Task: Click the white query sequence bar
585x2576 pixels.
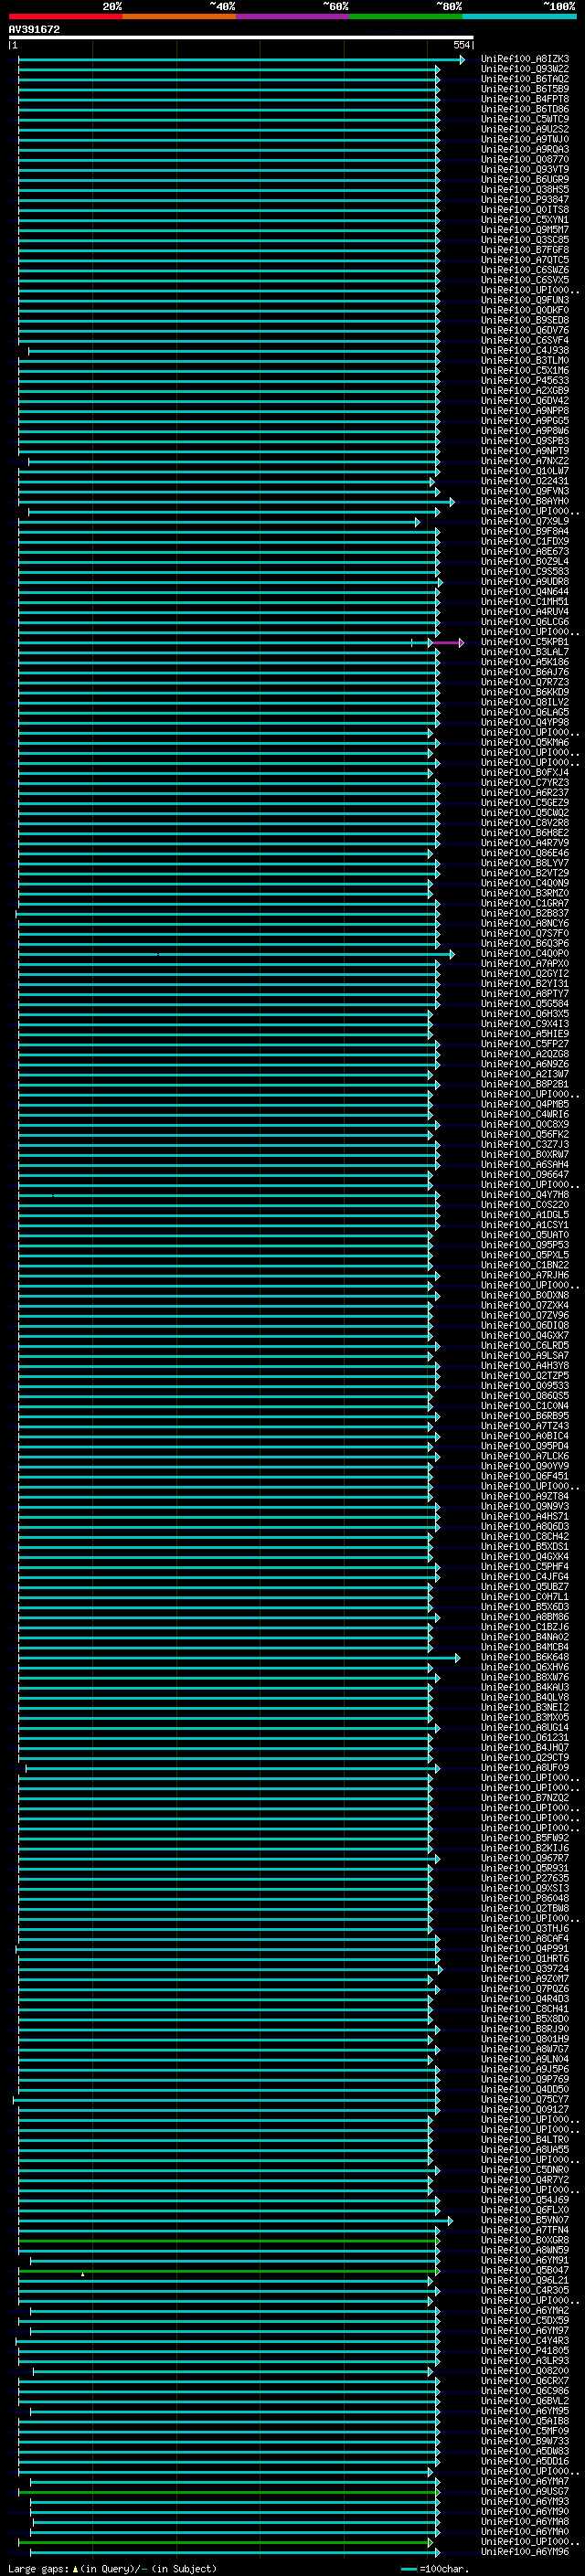Action: click(241, 37)
